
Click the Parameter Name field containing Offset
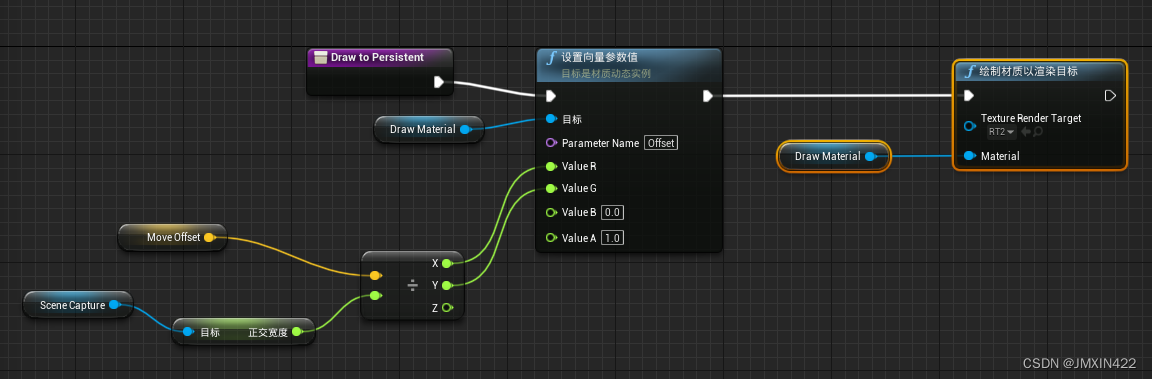[661, 142]
